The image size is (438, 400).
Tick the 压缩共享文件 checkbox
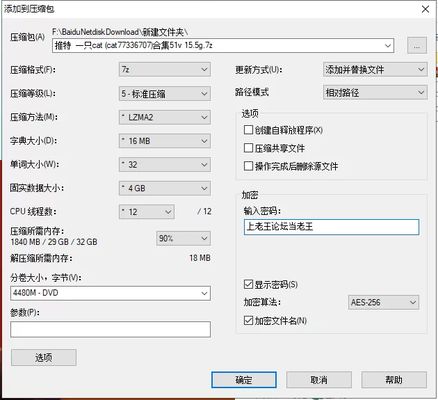(248, 148)
